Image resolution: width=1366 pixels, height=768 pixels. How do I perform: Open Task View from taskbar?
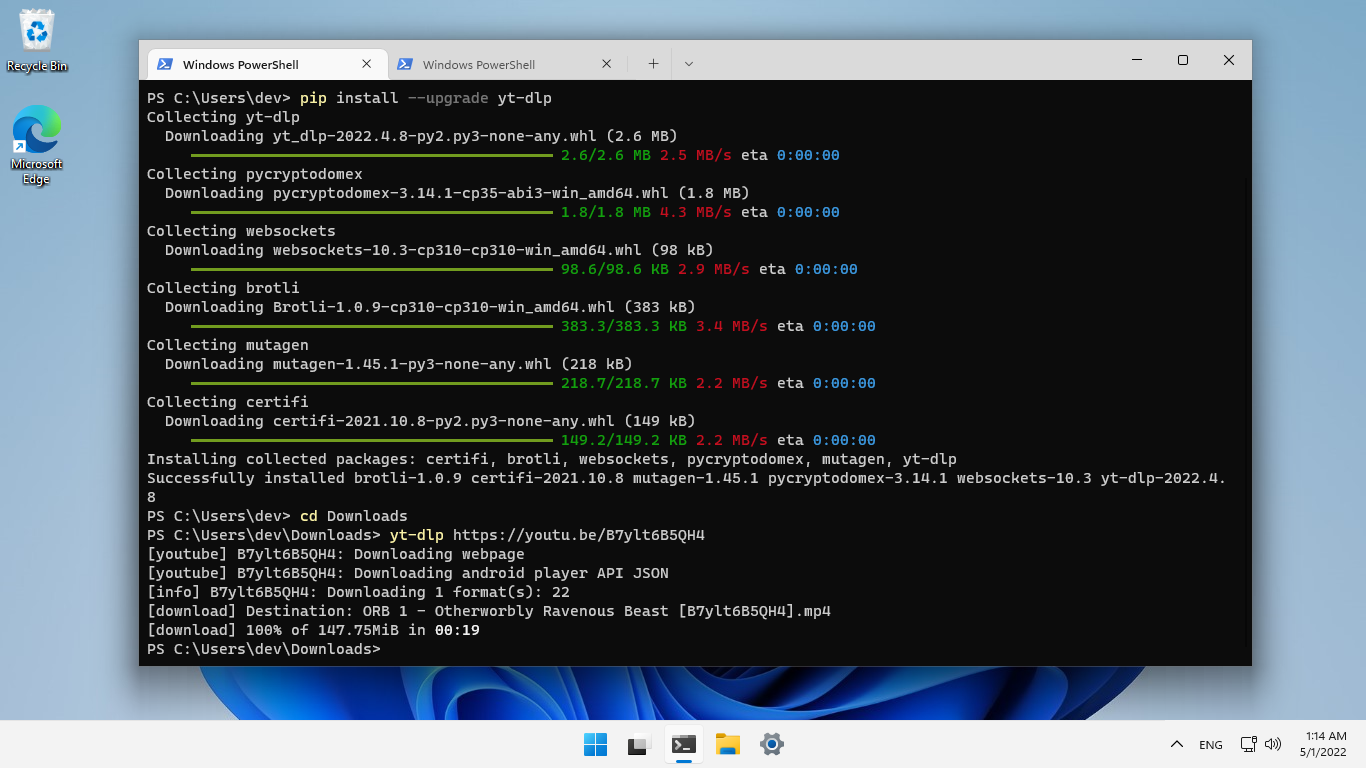[x=639, y=744]
